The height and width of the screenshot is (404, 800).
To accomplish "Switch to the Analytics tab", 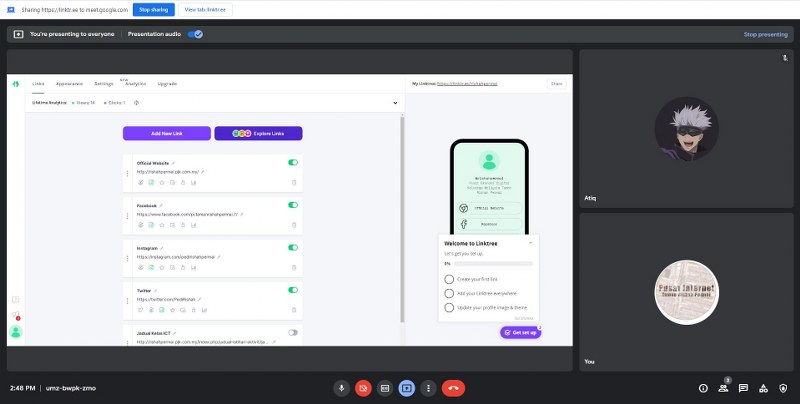I will click(136, 84).
